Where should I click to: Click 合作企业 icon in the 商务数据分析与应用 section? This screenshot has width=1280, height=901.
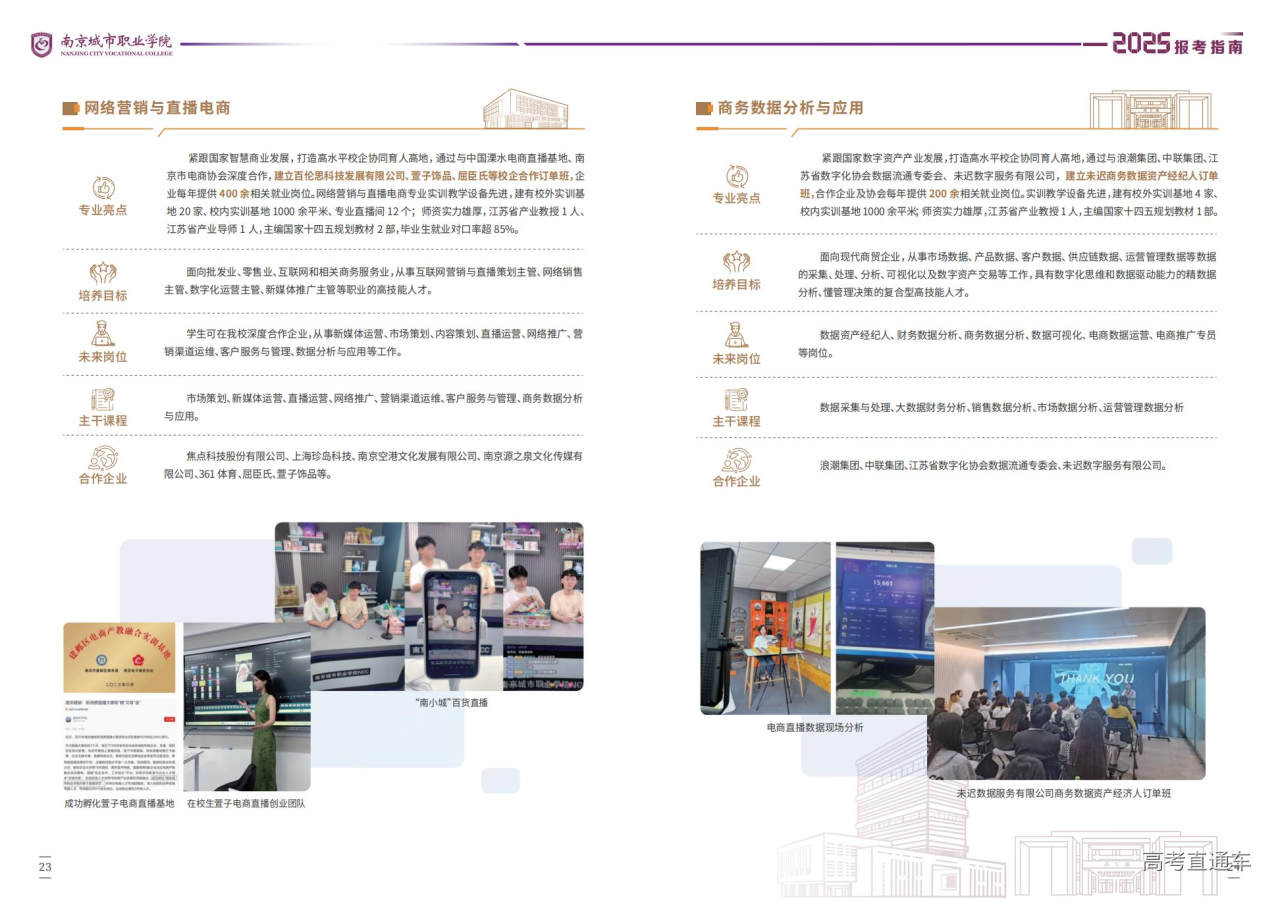[736, 460]
